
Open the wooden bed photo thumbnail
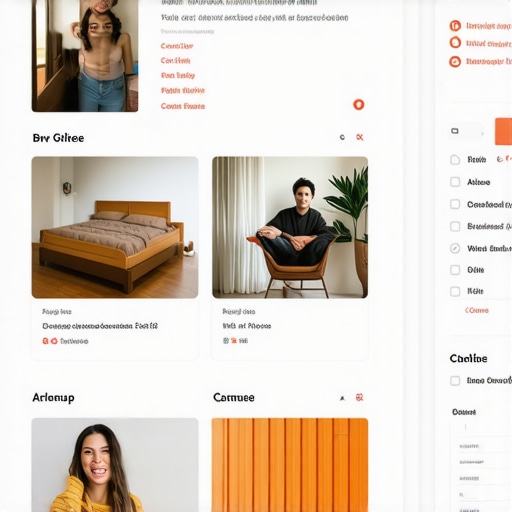tap(115, 227)
